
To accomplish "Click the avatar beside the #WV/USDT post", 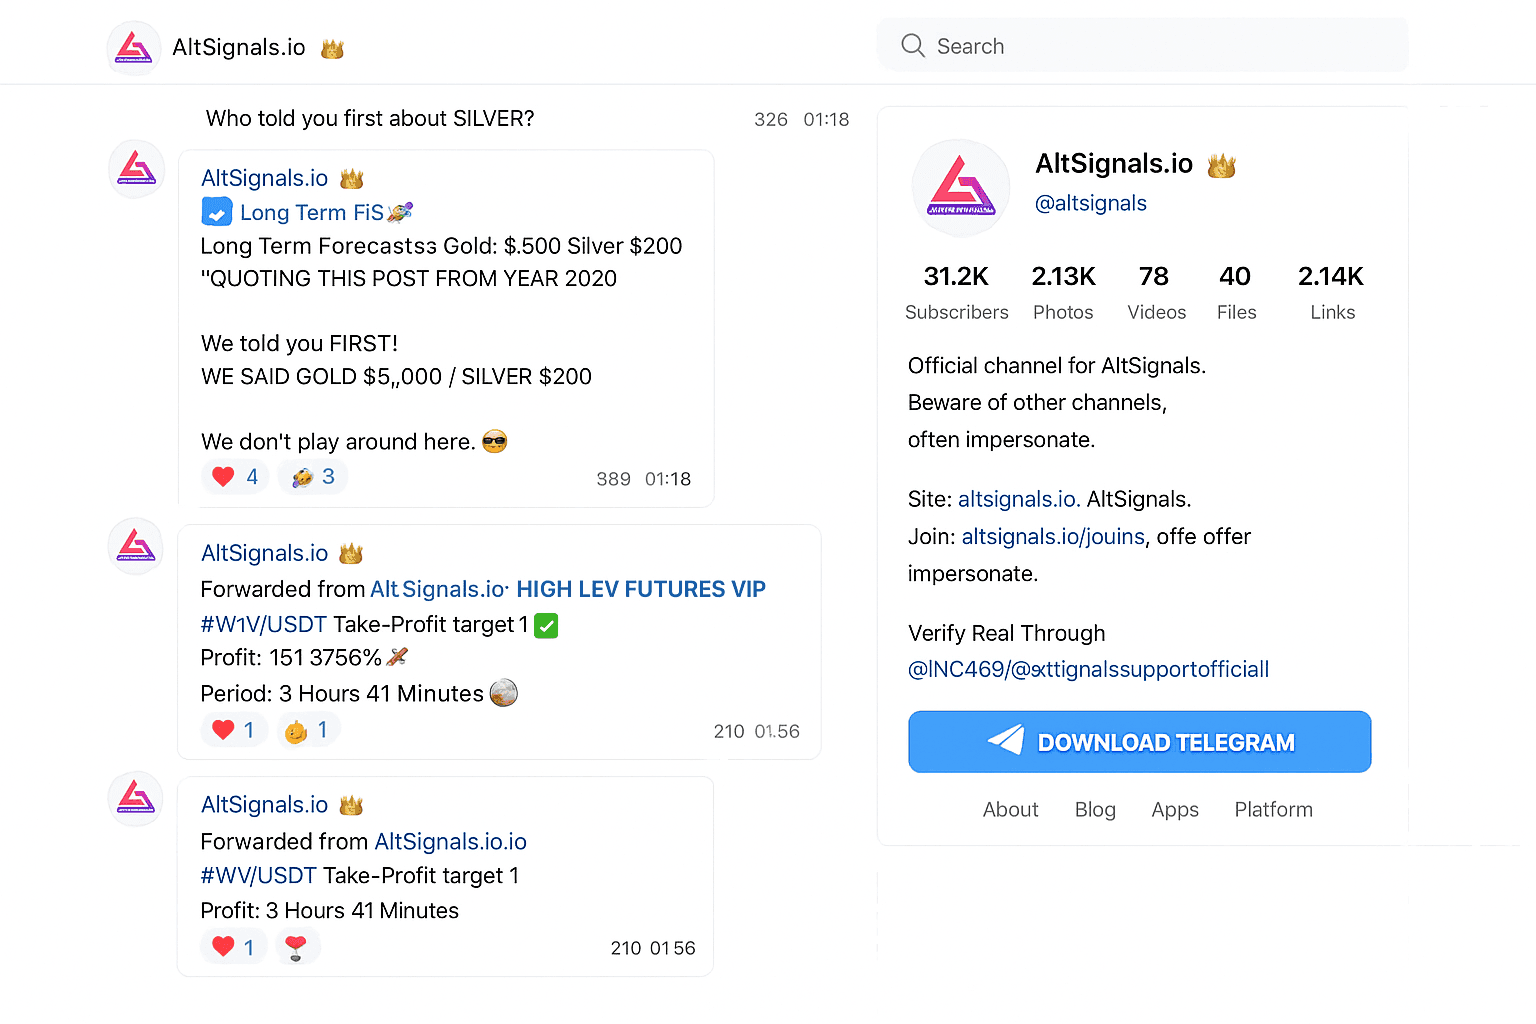I will pyautogui.click(x=136, y=798).
